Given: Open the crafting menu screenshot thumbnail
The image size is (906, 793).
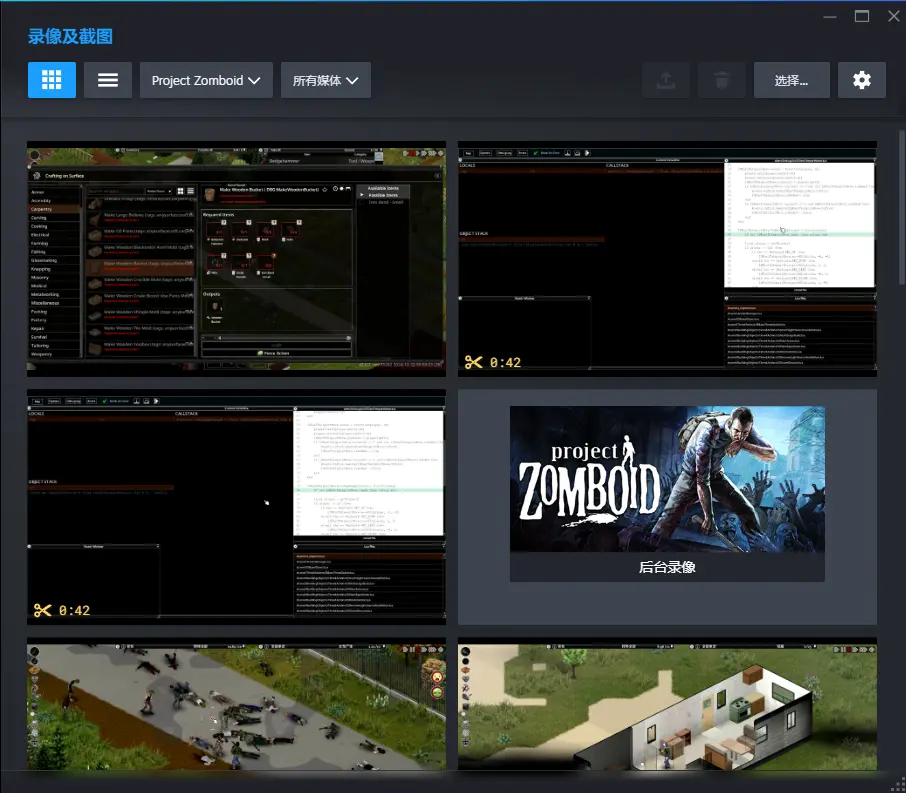Looking at the screenshot, I should pyautogui.click(x=236, y=258).
